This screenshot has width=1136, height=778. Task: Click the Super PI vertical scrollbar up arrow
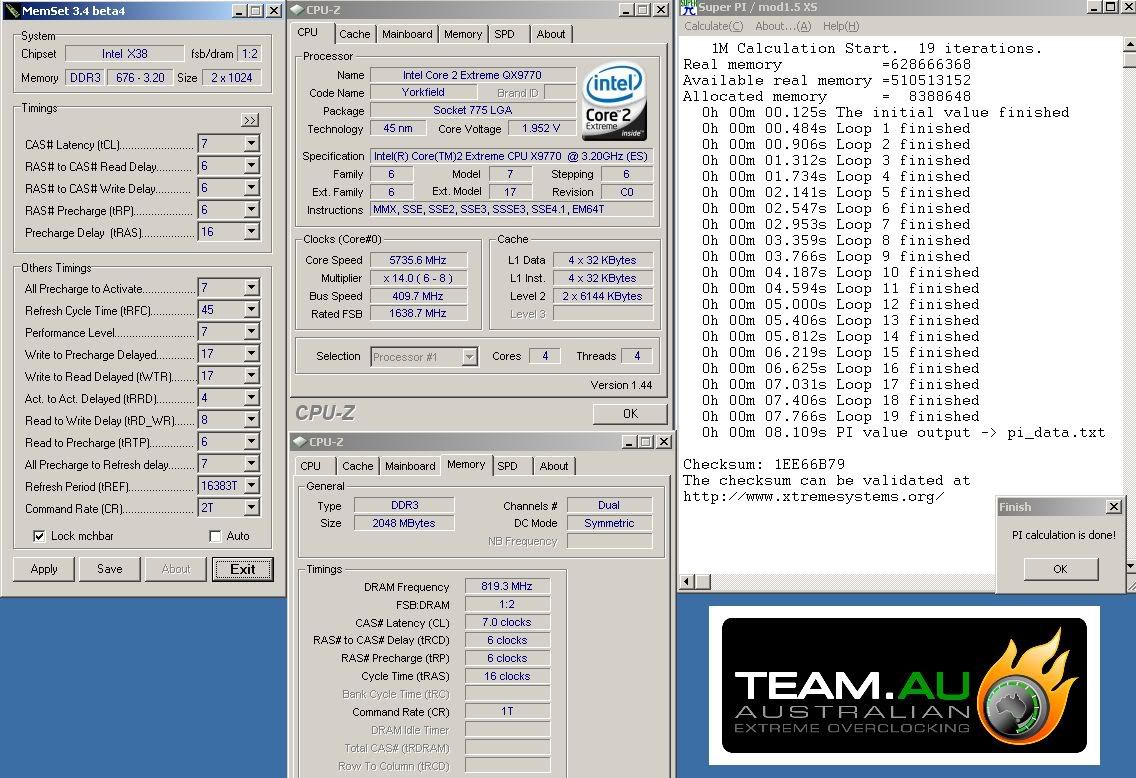tap(1129, 45)
